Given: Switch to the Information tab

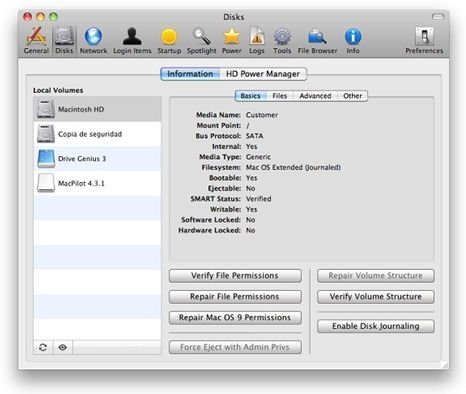Looking at the screenshot, I should (190, 74).
